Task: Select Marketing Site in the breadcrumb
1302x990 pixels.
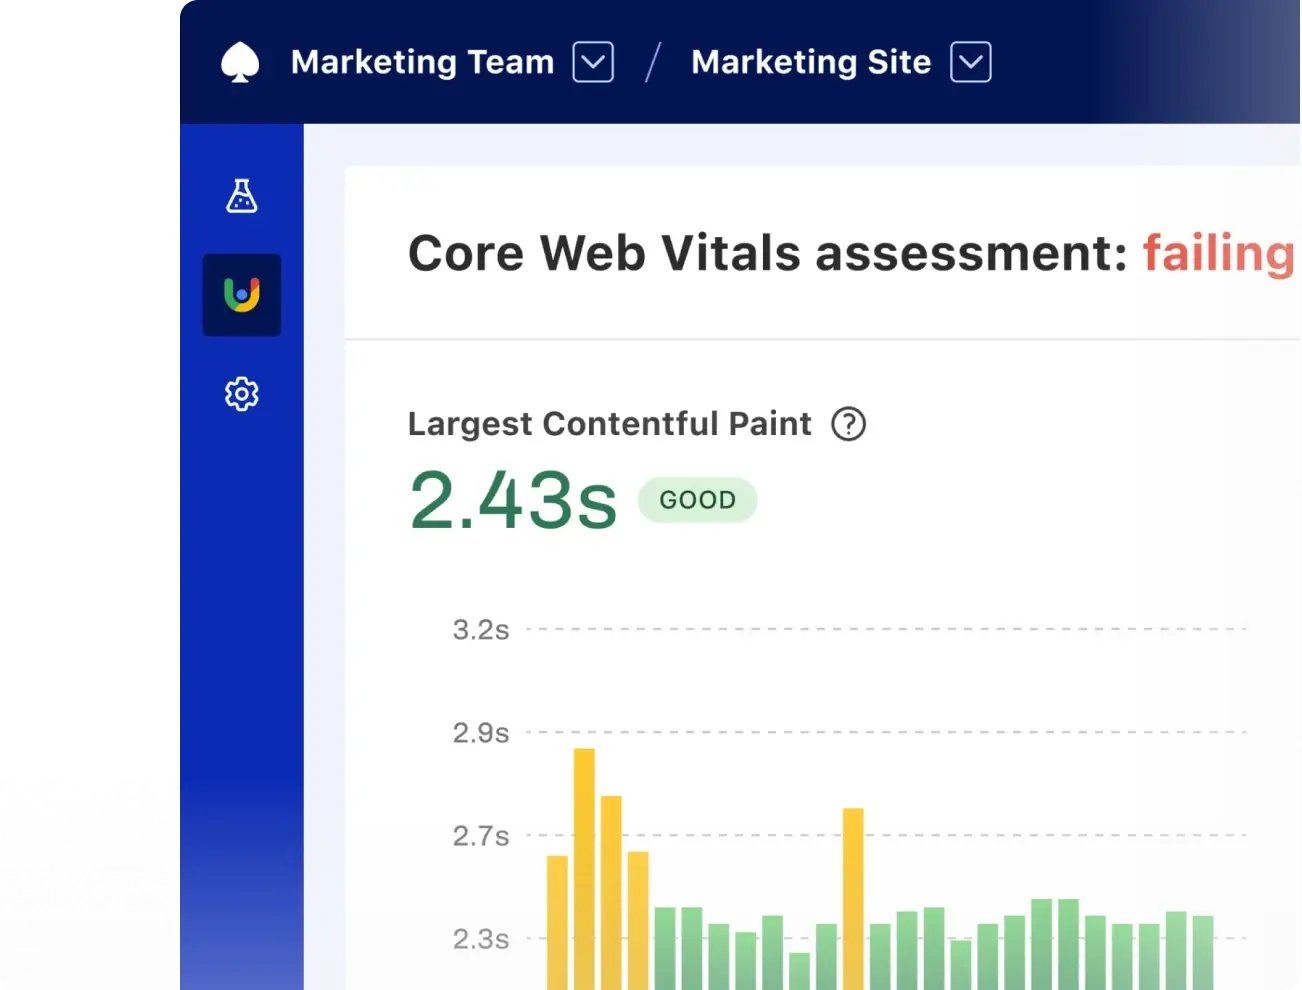Action: 810,61
